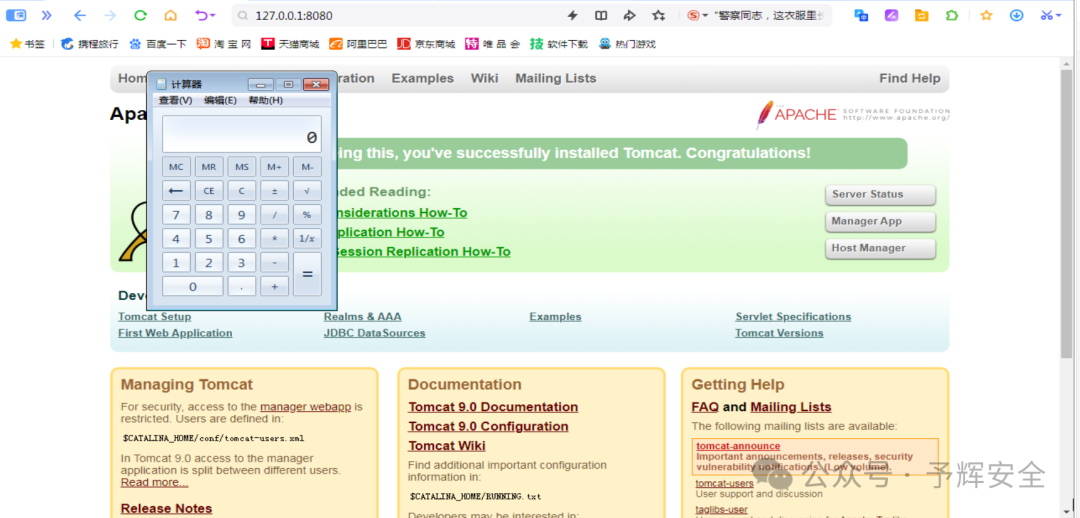
Task: Open the Sogou search engine dropdown
Action: [x=698, y=15]
